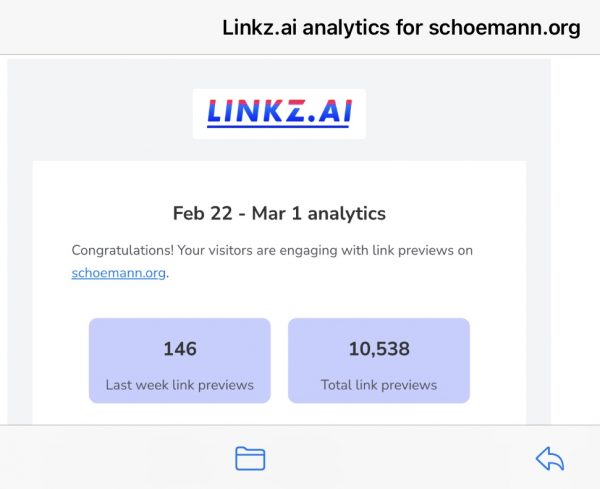Click the LINKZ.AI logo image
The width and height of the screenshot is (600, 489).
click(x=279, y=114)
